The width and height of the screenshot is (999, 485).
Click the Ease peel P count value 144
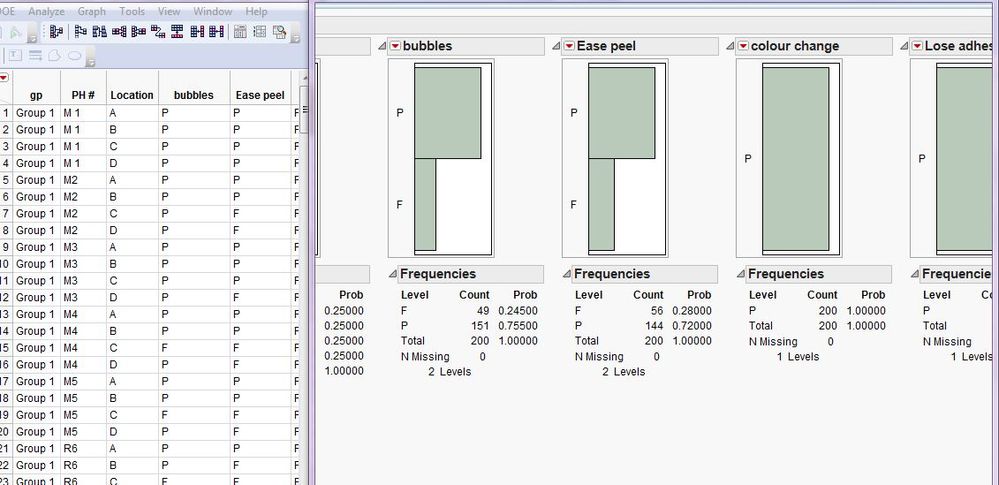coord(654,326)
